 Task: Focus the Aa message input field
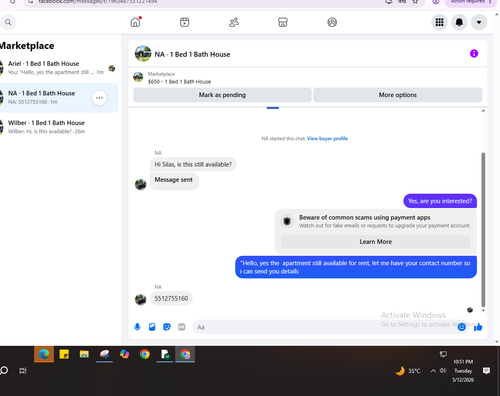323,327
